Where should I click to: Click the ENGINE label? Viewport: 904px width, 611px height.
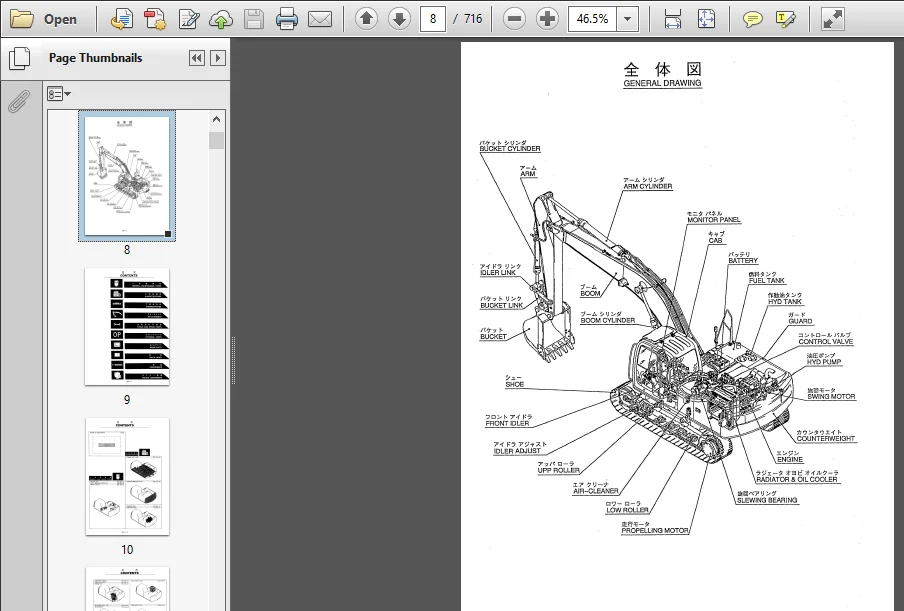789,459
